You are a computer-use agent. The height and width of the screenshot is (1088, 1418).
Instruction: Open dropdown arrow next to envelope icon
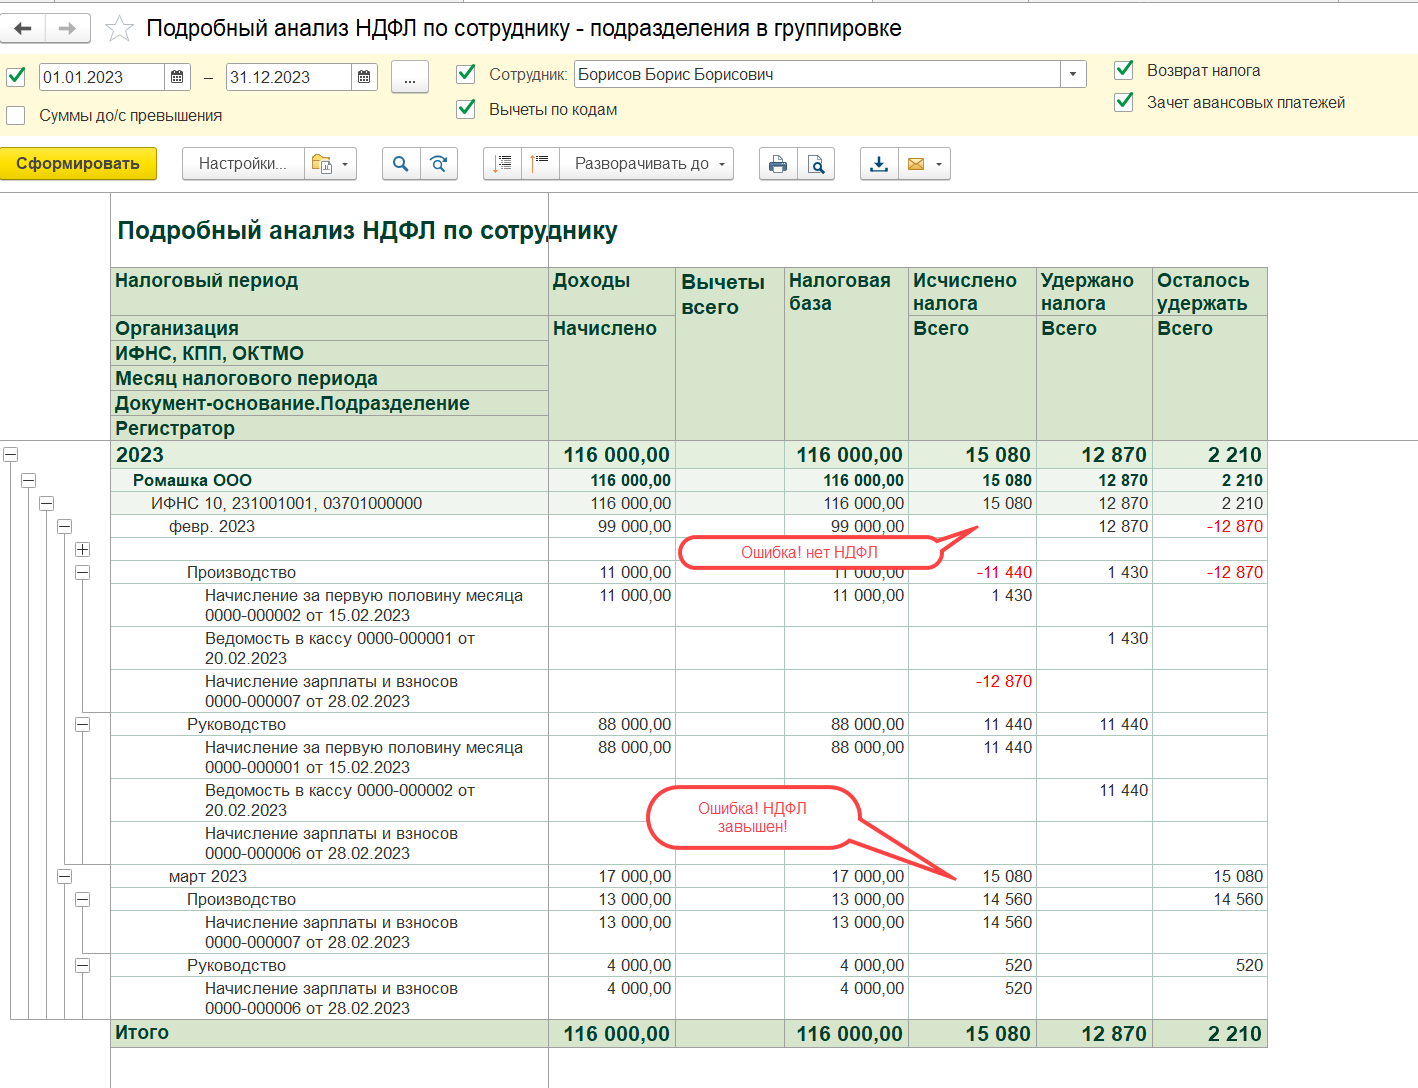tap(939, 164)
